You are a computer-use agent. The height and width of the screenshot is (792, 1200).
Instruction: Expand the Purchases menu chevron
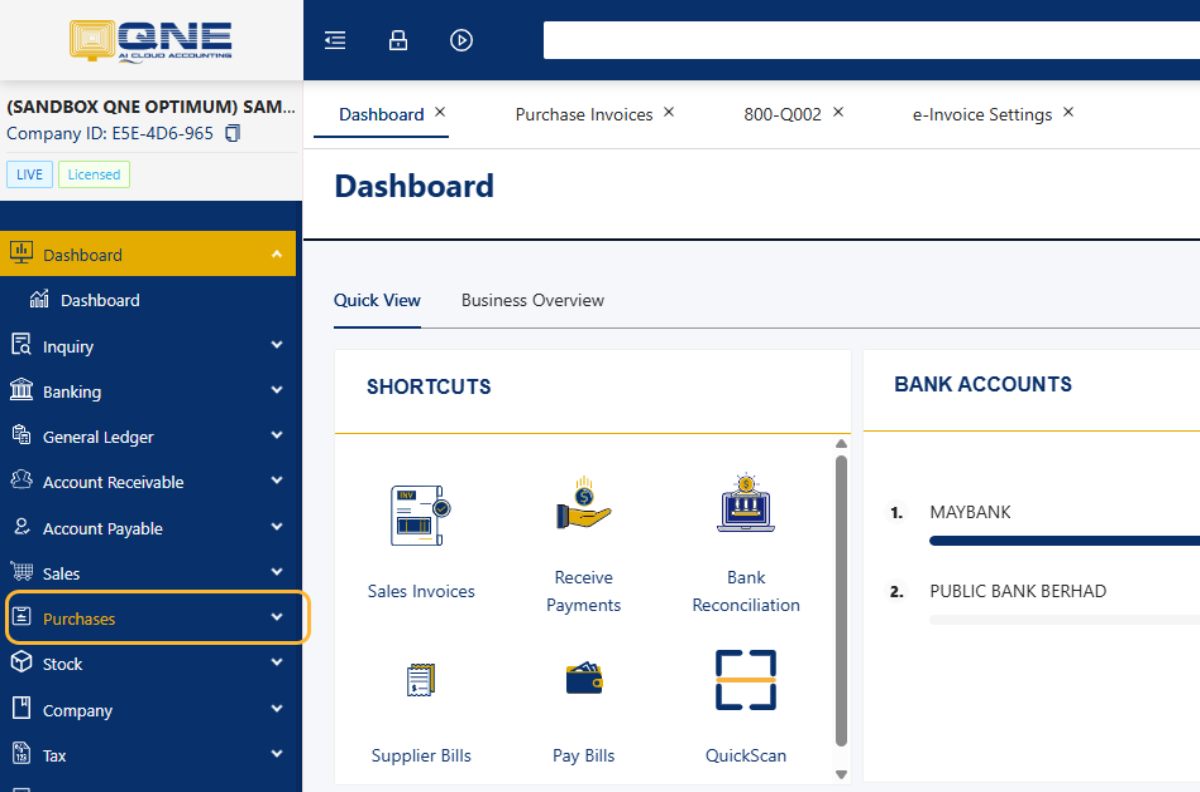point(277,618)
